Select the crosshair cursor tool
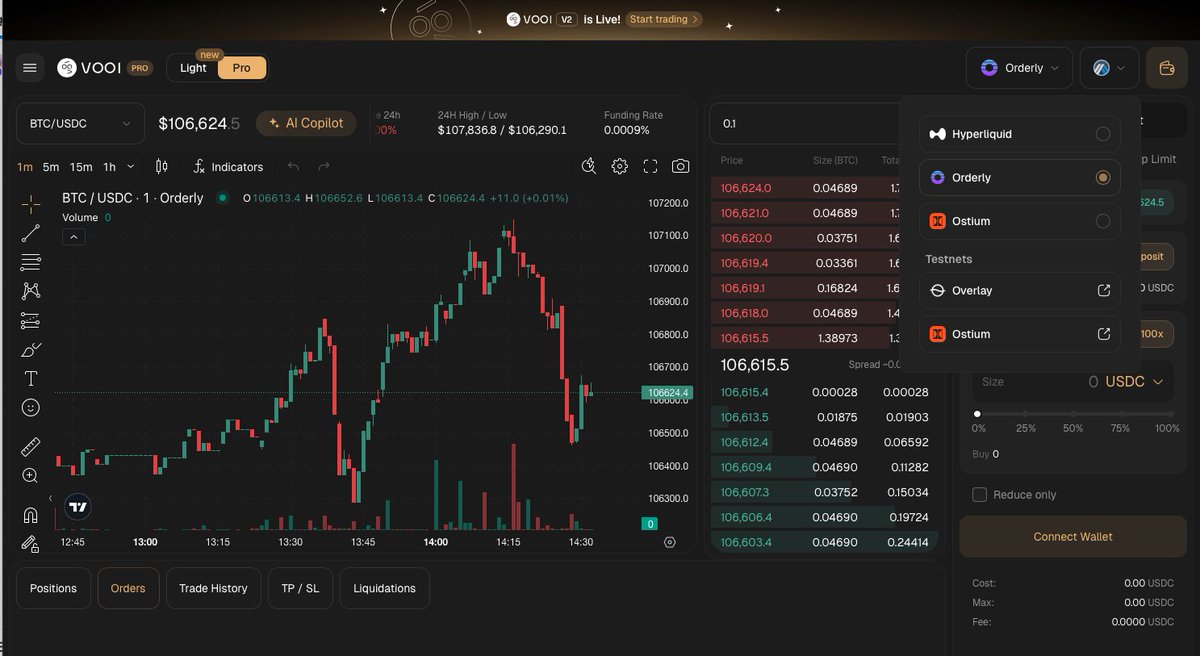 [x=31, y=204]
